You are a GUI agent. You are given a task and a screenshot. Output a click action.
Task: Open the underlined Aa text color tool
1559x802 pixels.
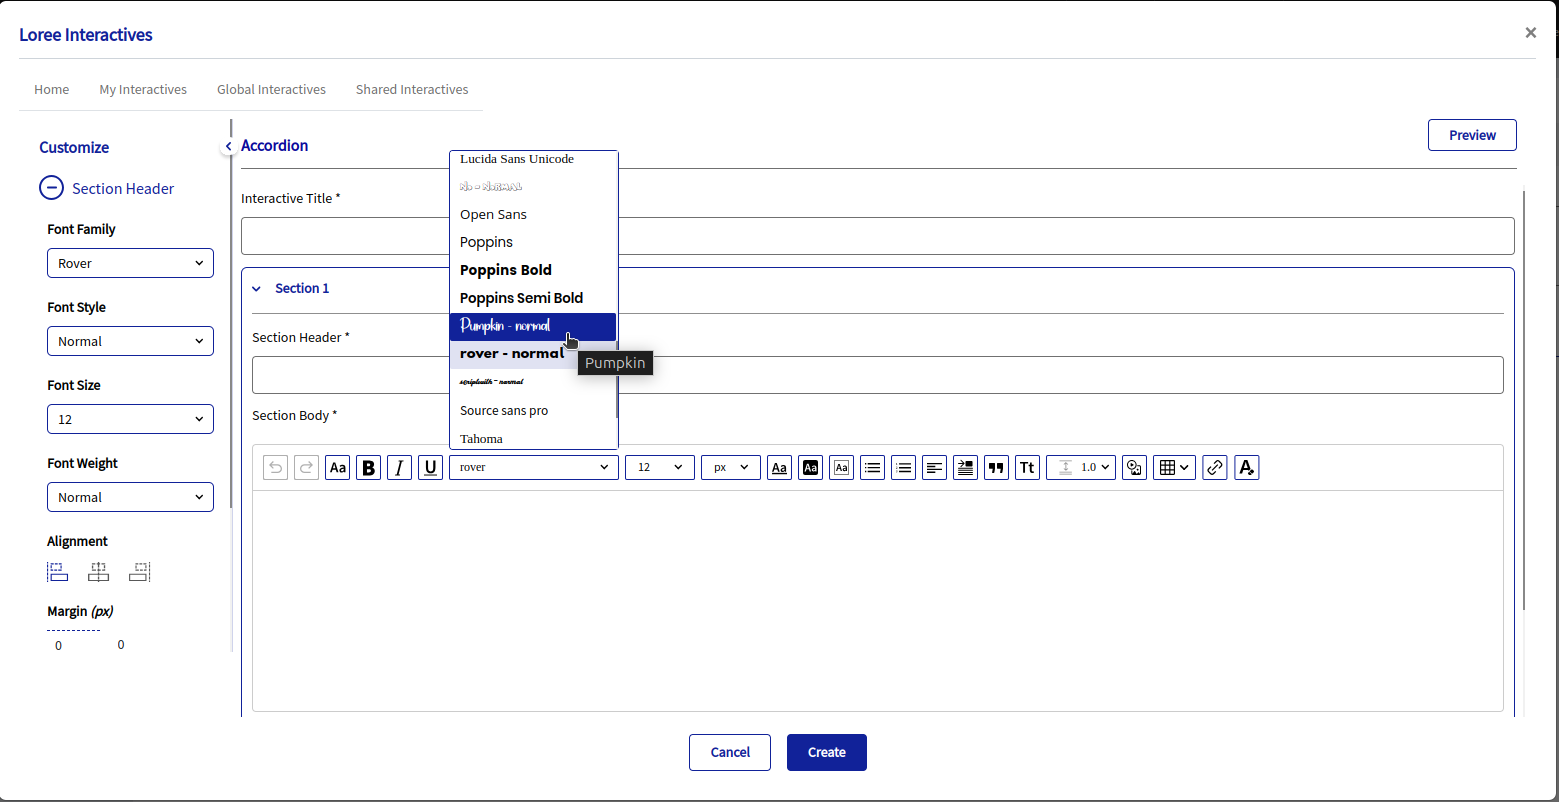coord(780,467)
